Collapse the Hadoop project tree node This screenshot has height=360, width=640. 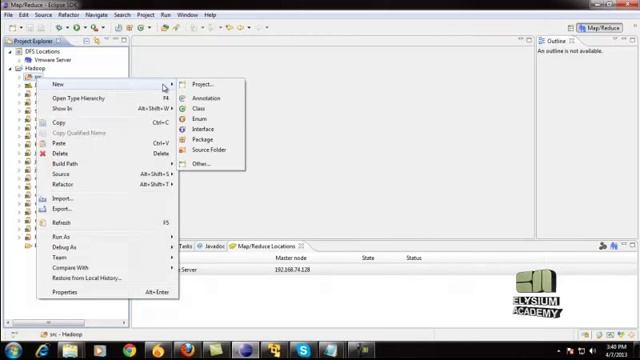pos(10,69)
